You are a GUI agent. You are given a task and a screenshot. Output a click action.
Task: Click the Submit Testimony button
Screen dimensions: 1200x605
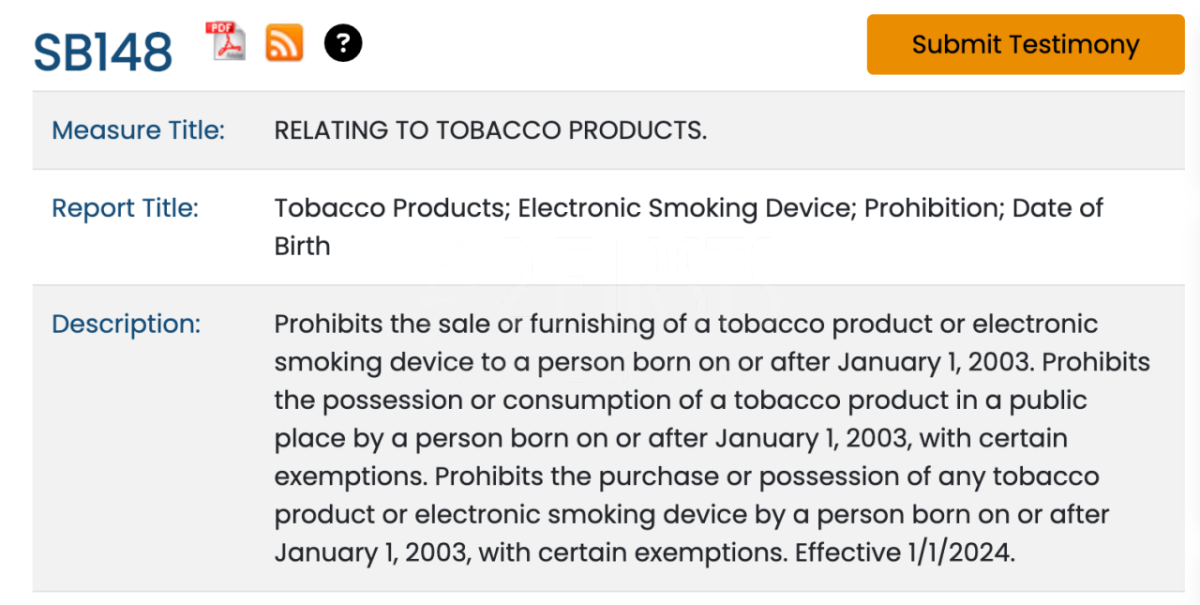point(1025,44)
